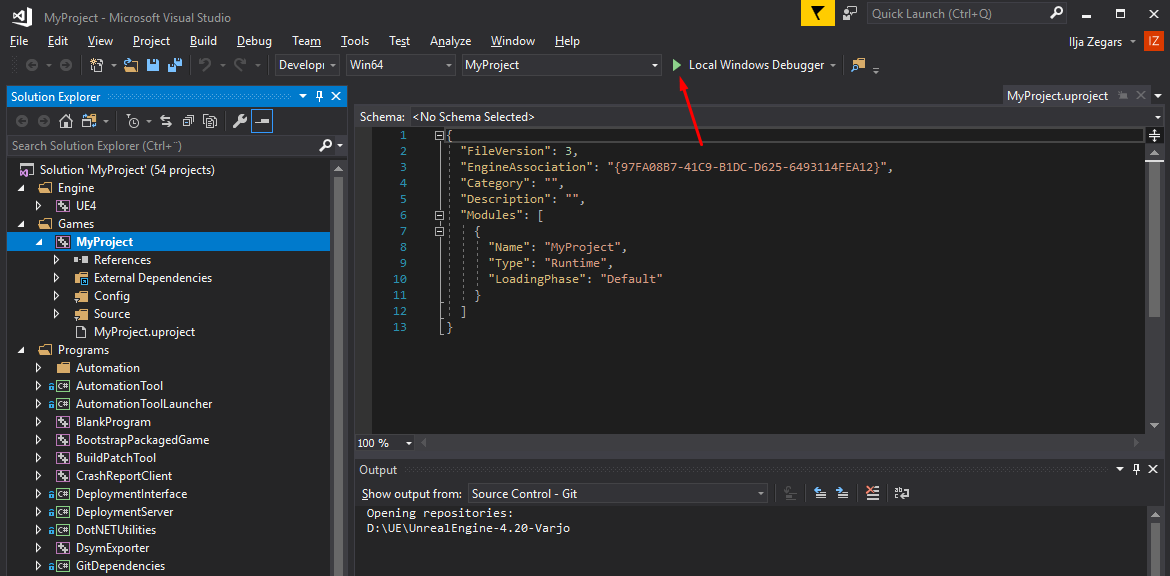This screenshot has height=576, width=1170.
Task: Expand the UE4 project node
Action: click(x=40, y=206)
